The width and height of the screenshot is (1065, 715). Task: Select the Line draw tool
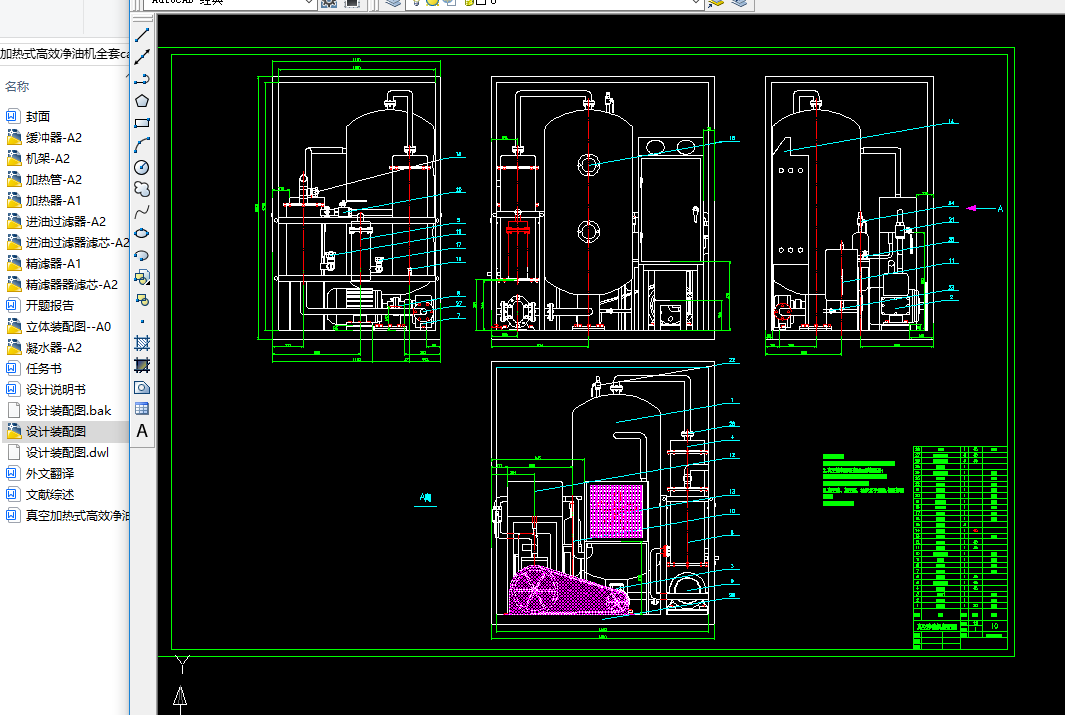(142, 35)
